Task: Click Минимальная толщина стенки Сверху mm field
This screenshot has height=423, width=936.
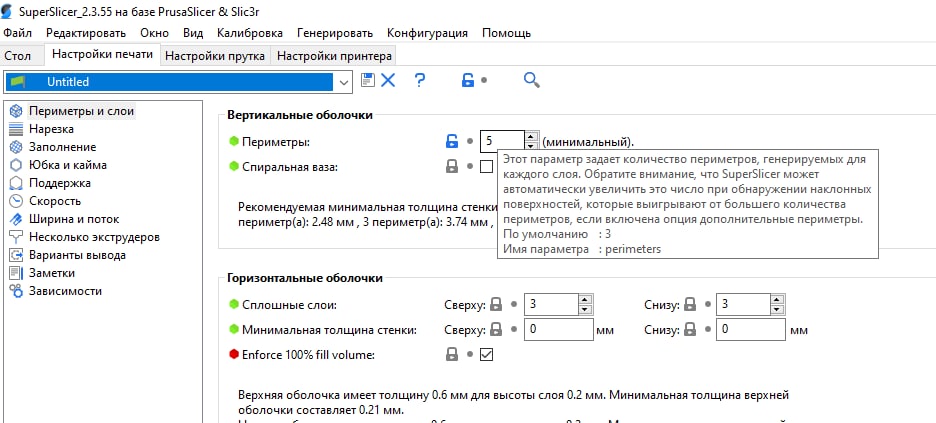Action: click(559, 329)
